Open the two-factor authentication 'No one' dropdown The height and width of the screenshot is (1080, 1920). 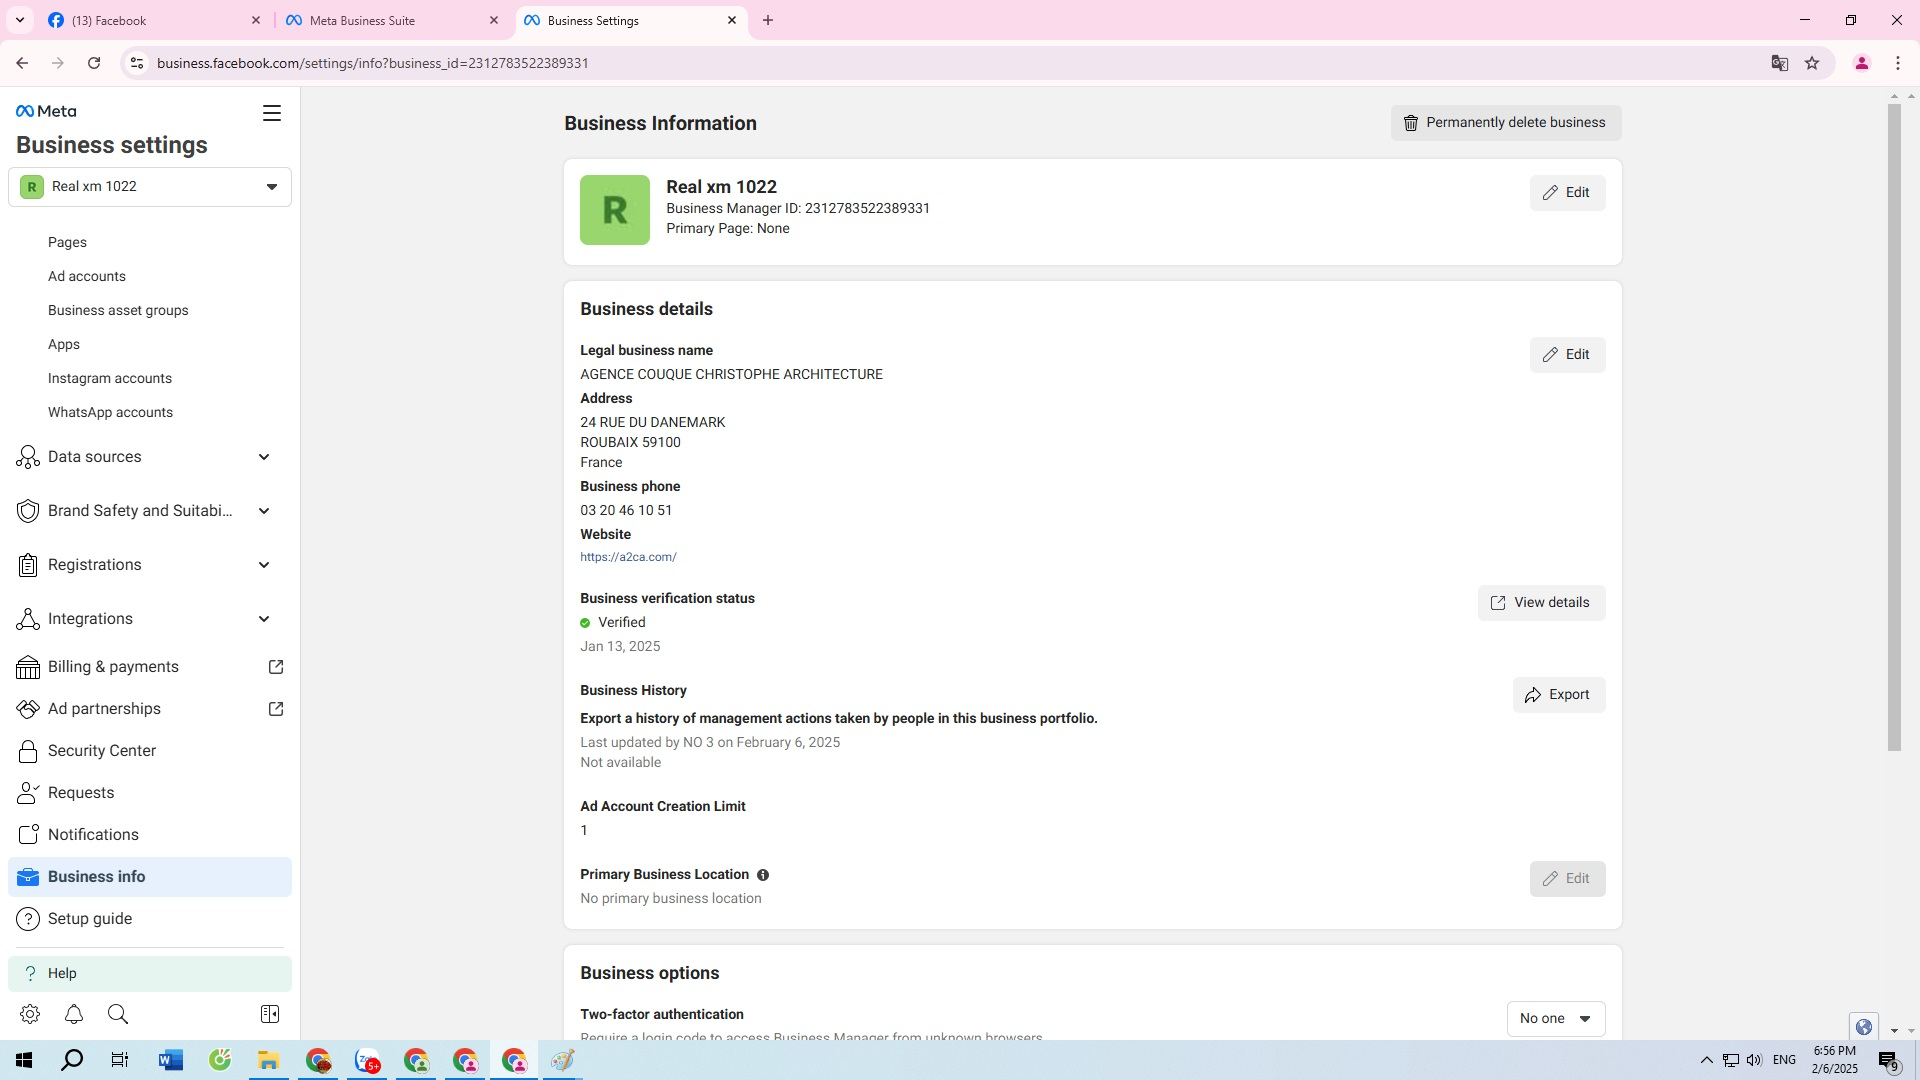tap(1556, 1019)
